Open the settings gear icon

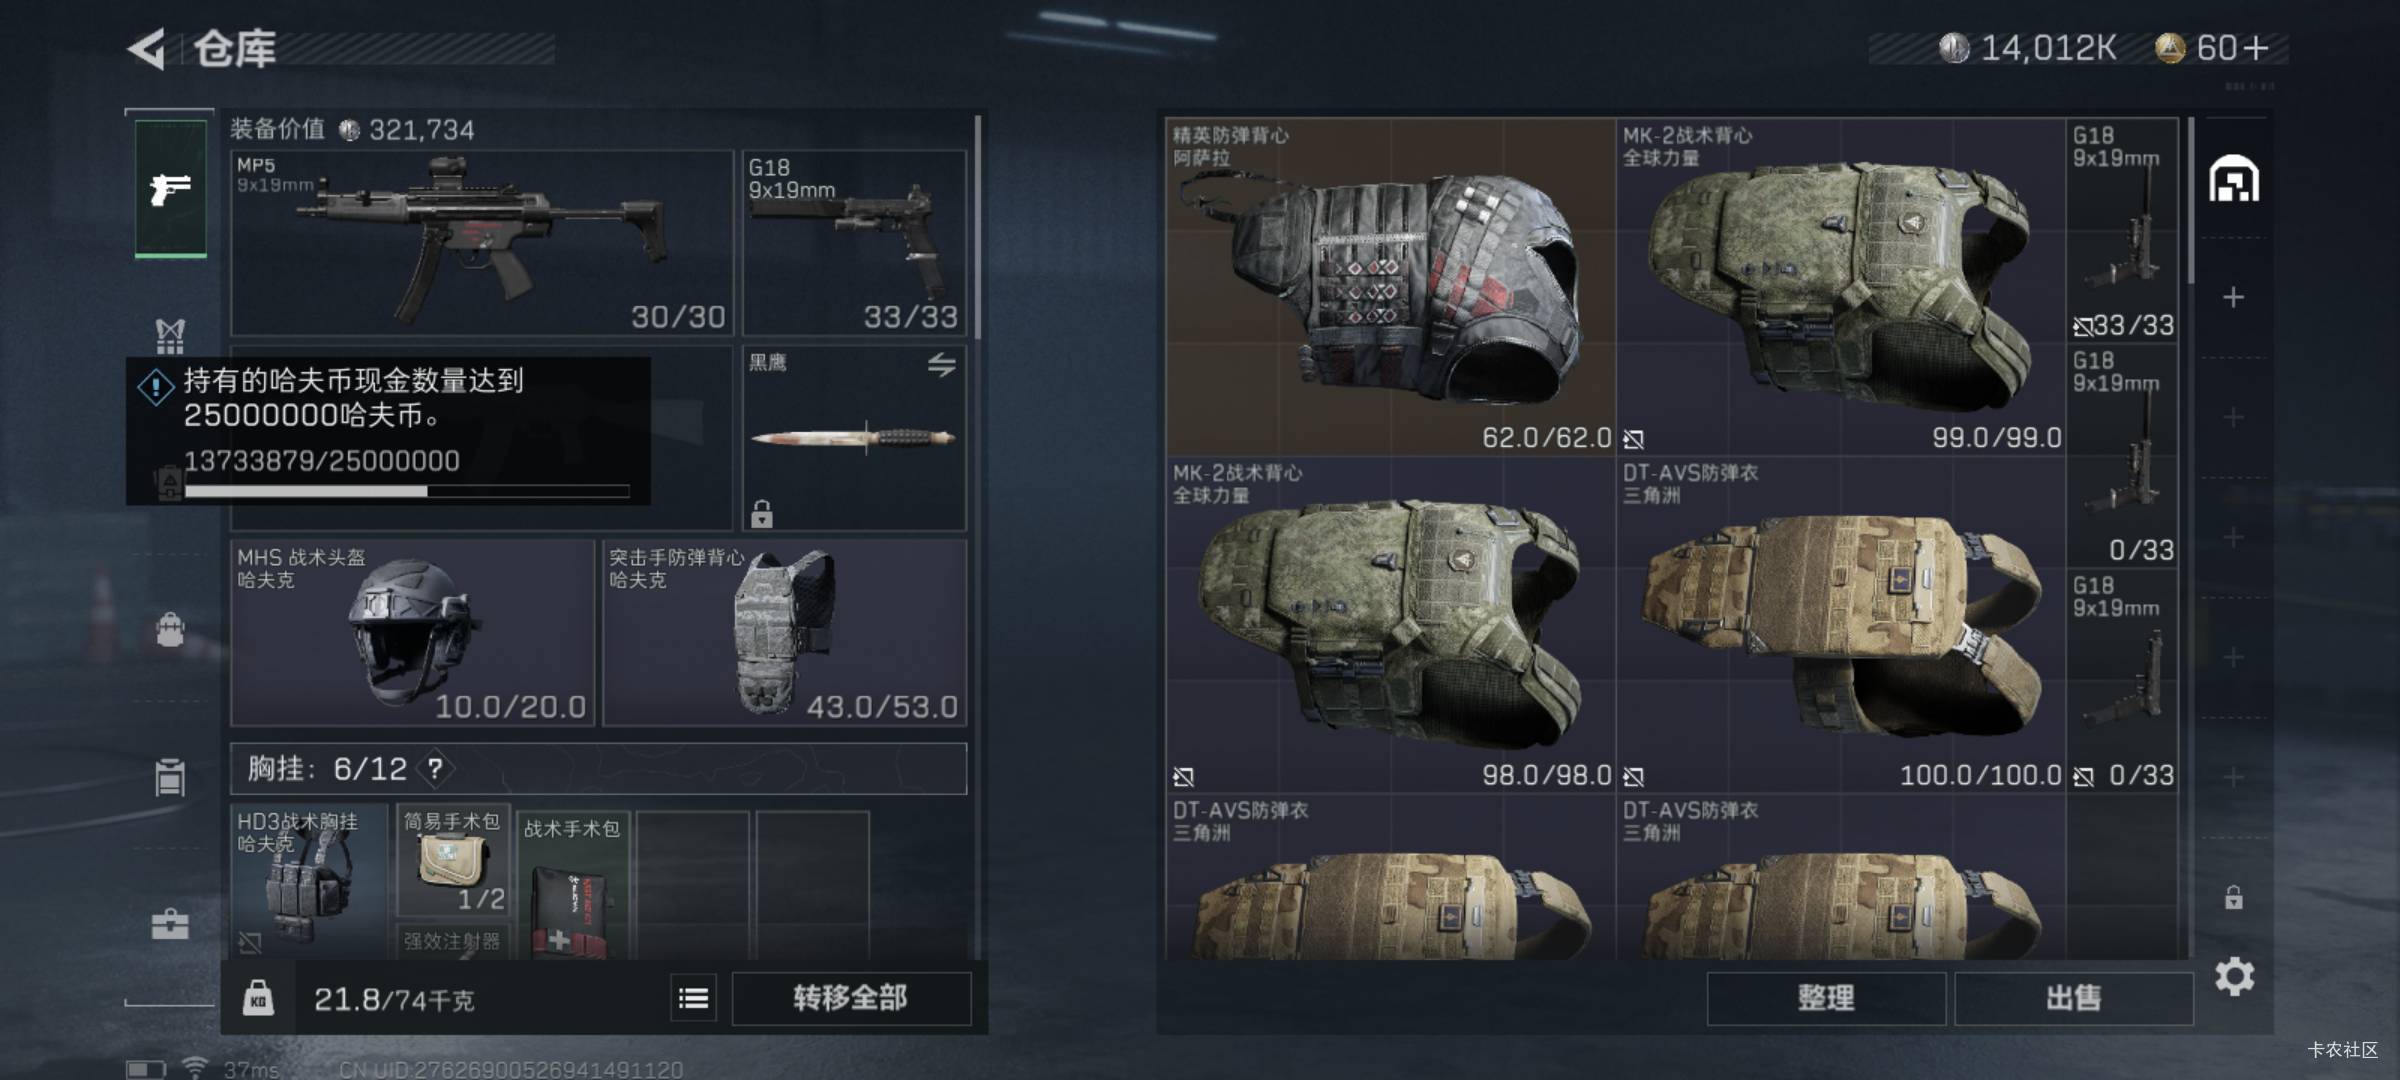point(2234,976)
